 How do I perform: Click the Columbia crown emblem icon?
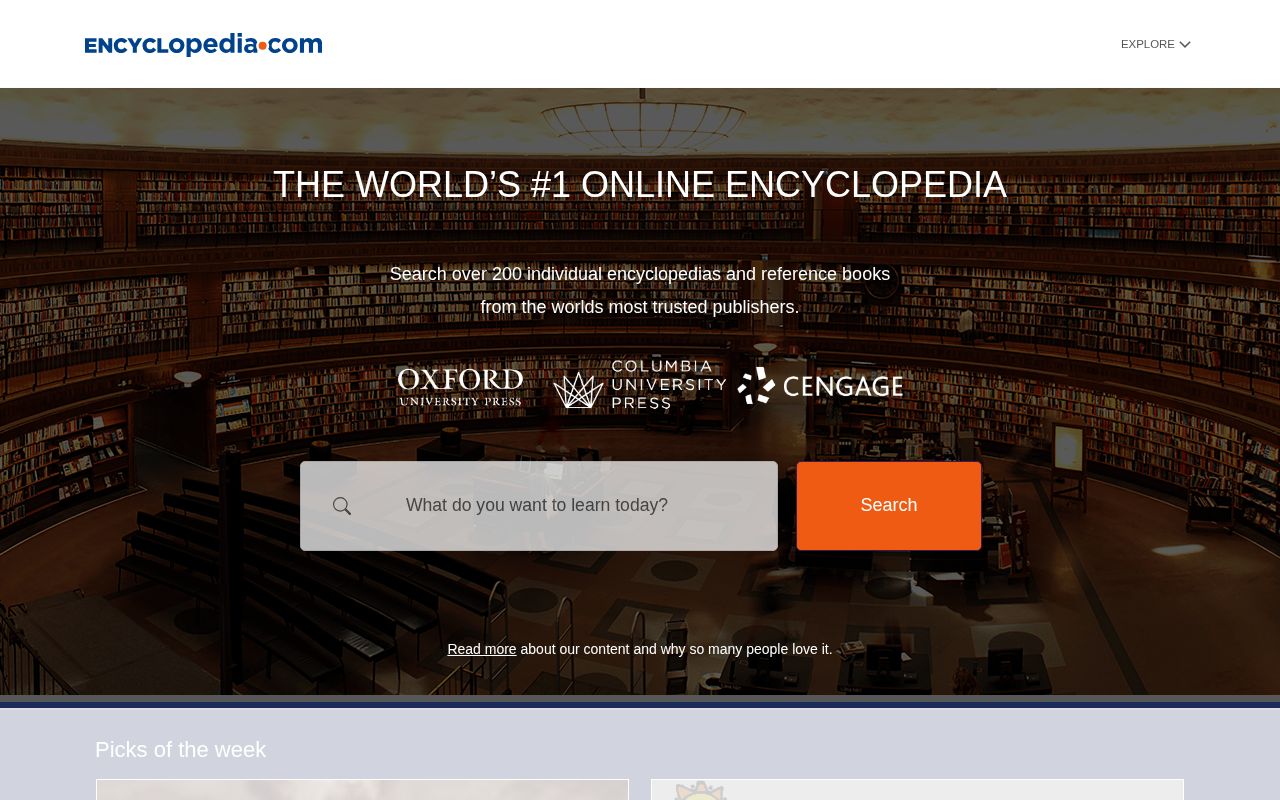(580, 389)
